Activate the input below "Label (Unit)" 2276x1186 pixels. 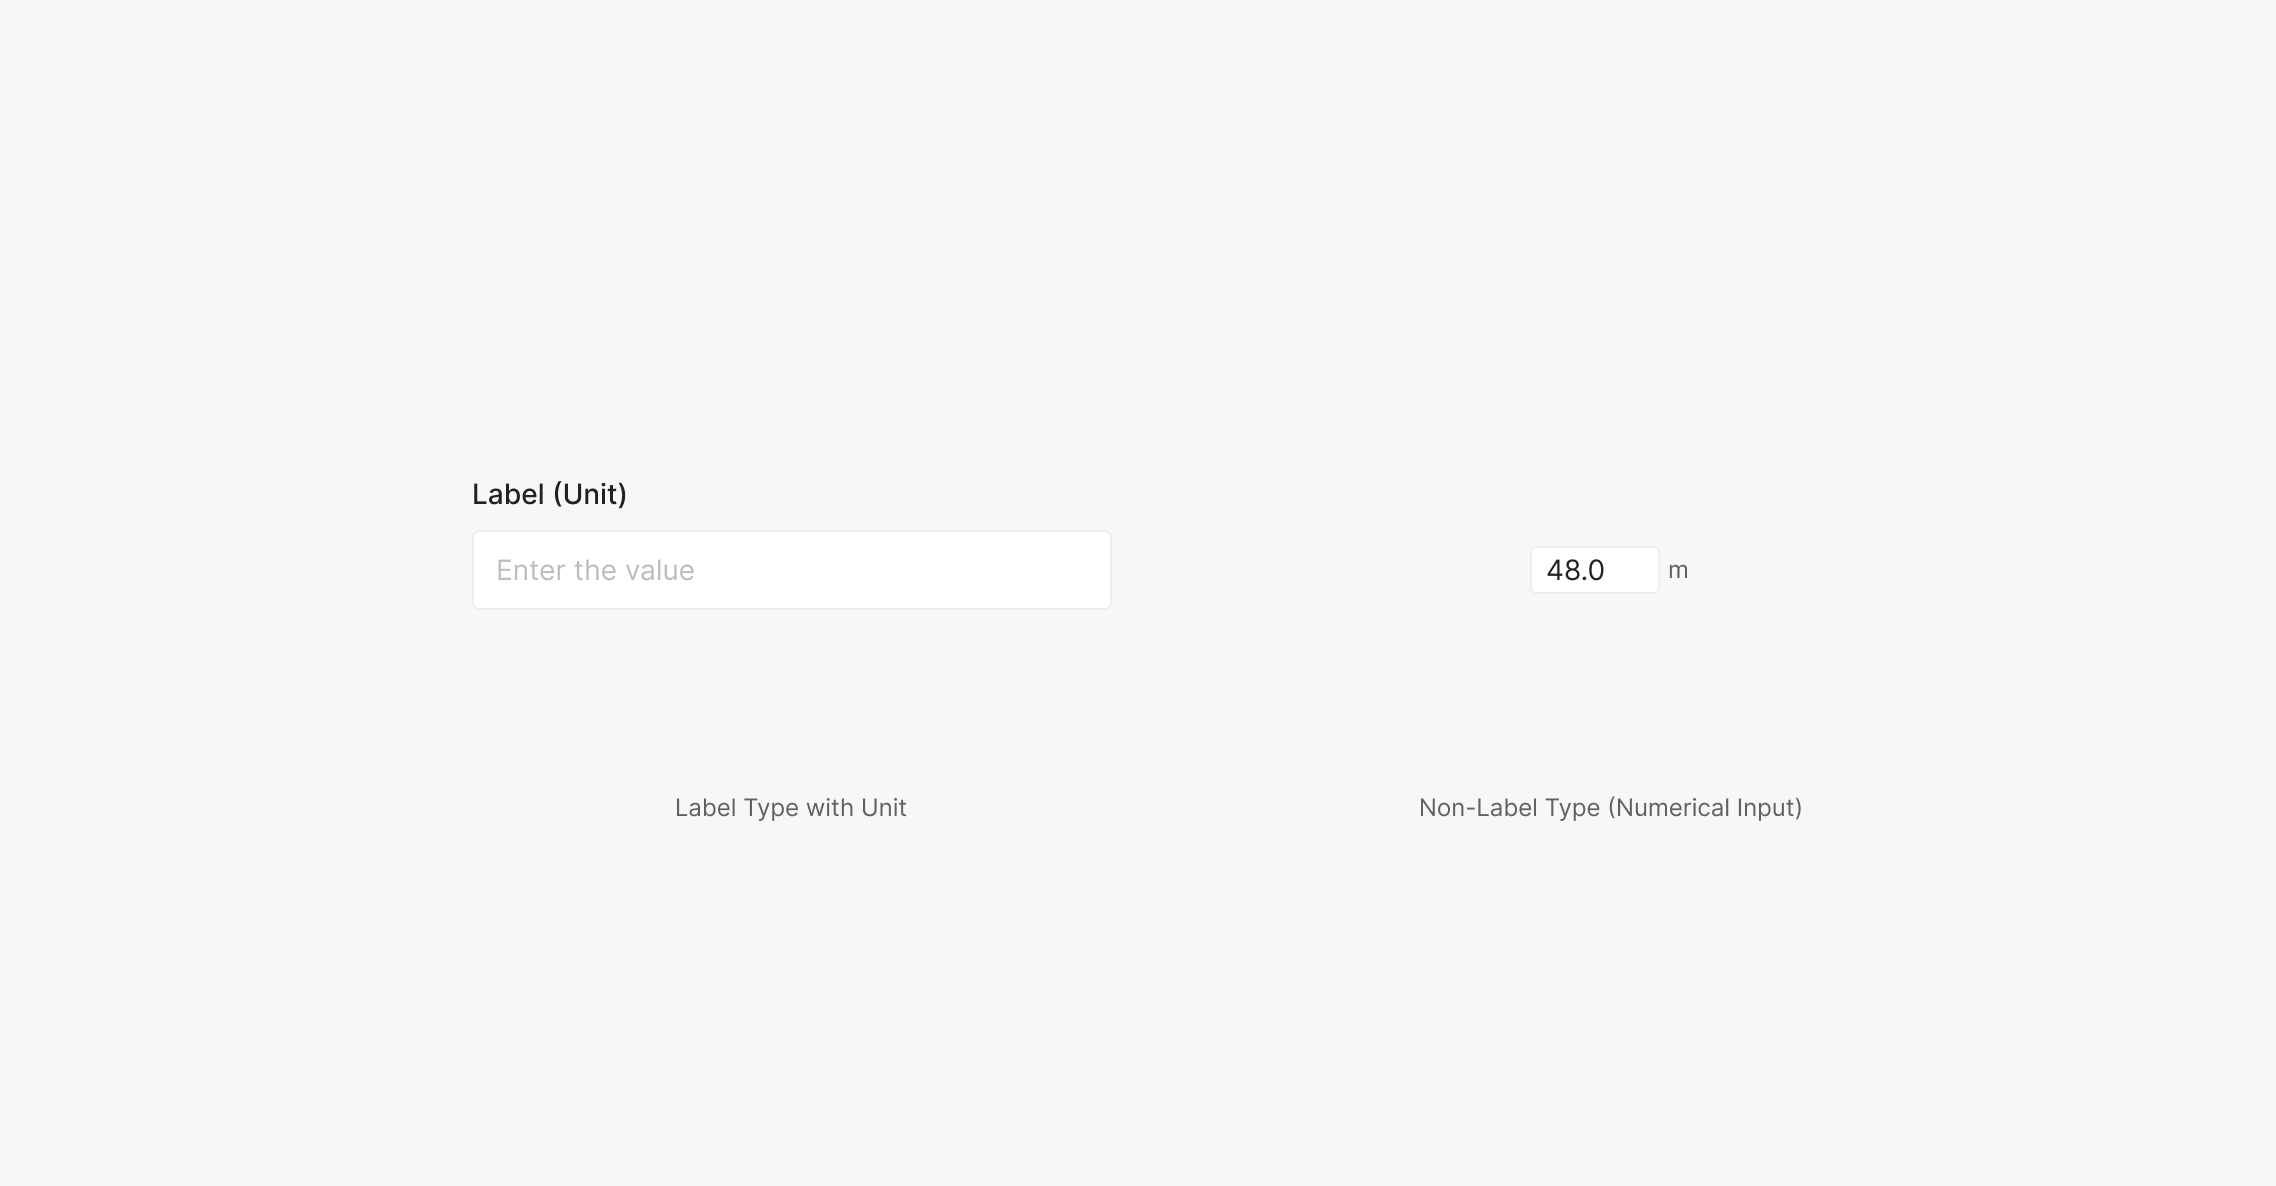tap(791, 570)
